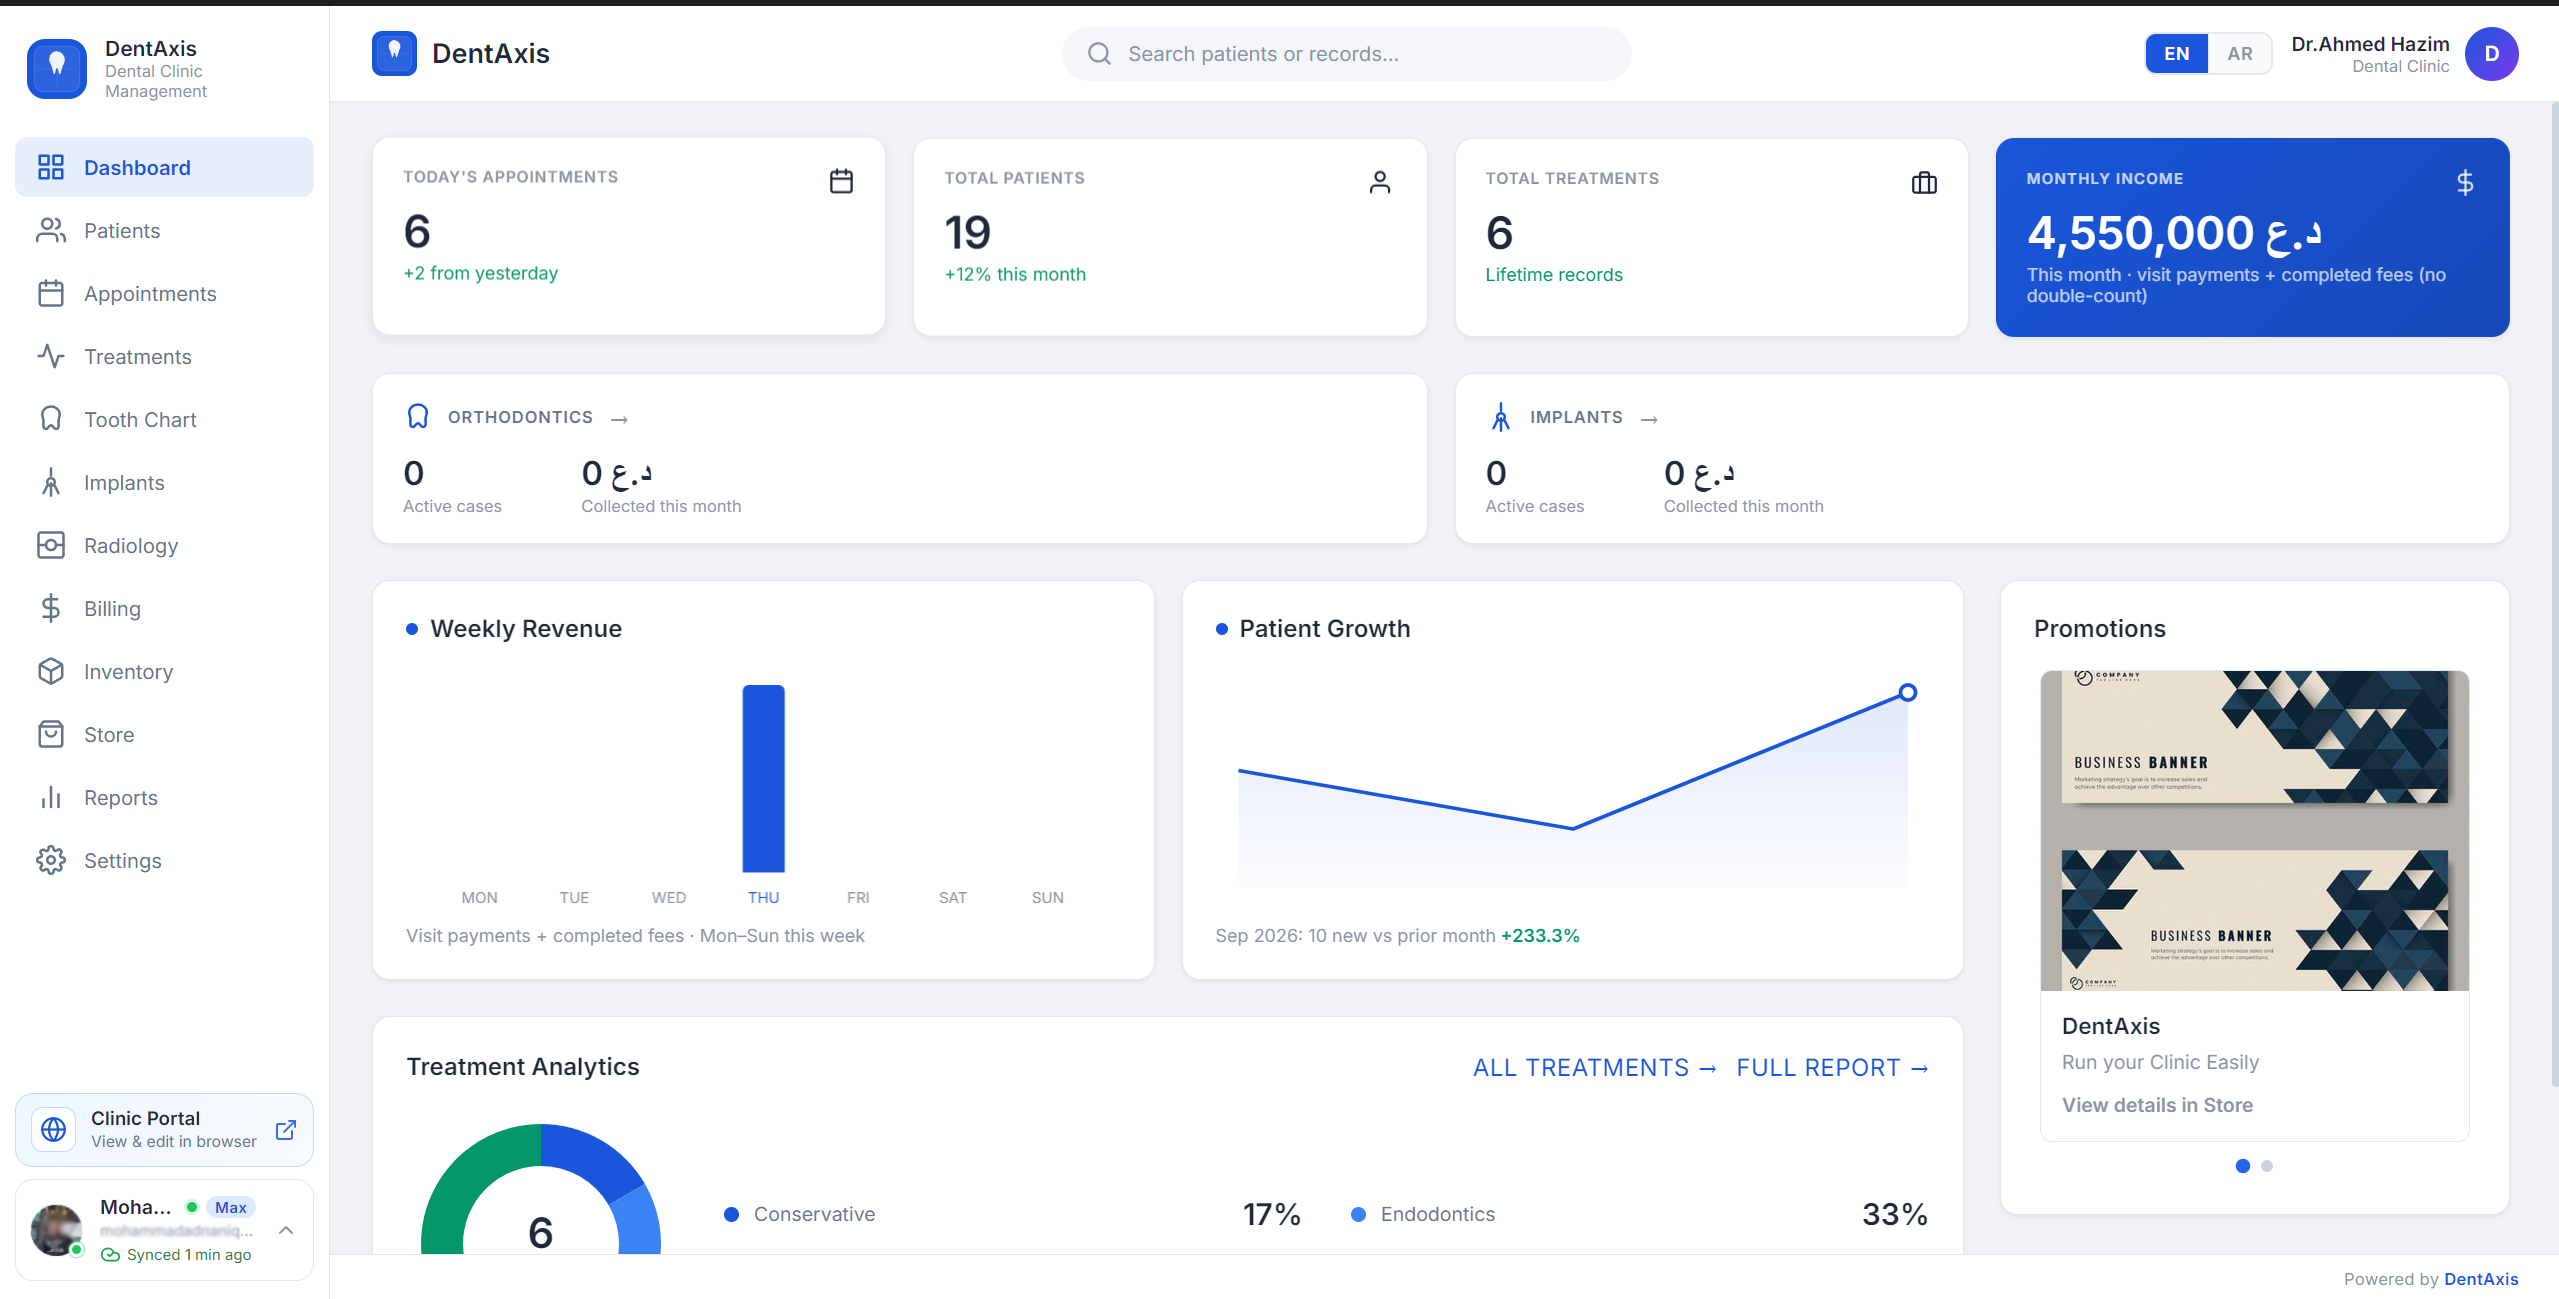Click the Conservative legend blue dot

pos(731,1214)
